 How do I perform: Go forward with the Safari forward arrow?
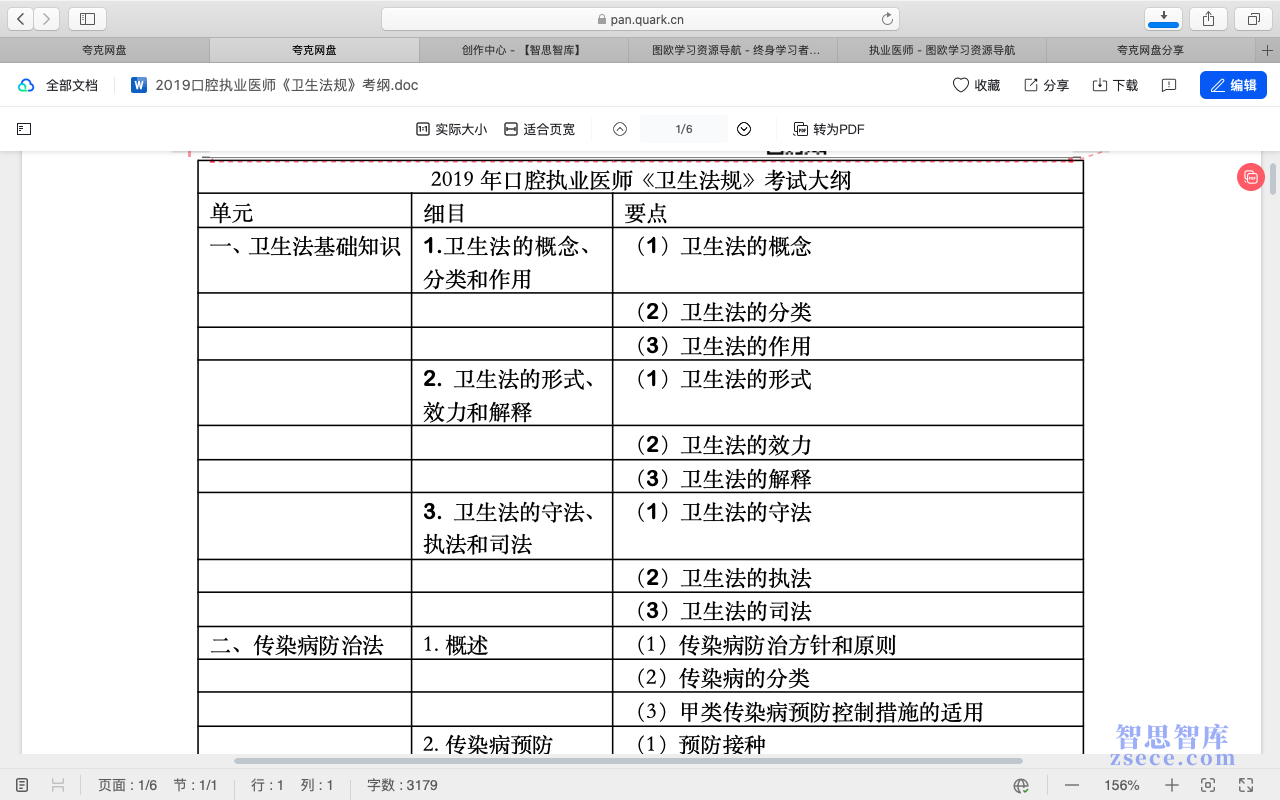(46, 19)
